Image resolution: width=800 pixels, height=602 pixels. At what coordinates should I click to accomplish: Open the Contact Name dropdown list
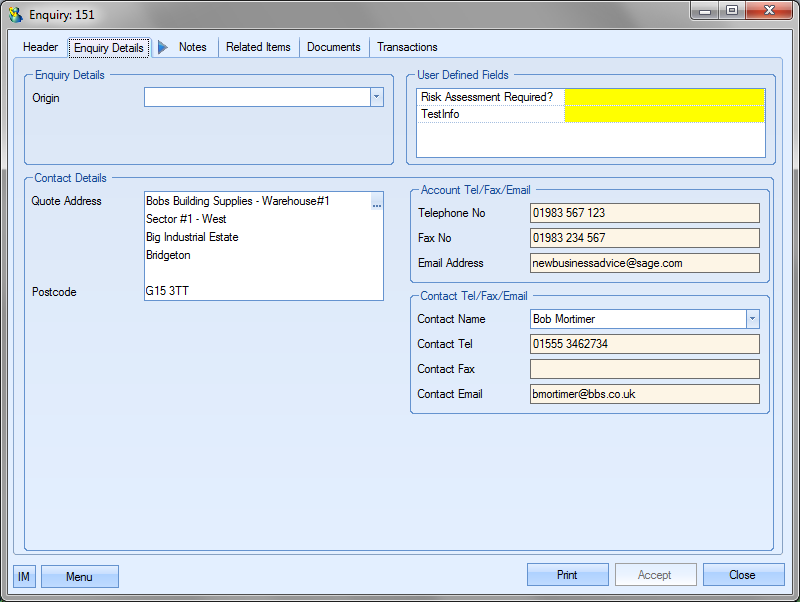(x=752, y=319)
